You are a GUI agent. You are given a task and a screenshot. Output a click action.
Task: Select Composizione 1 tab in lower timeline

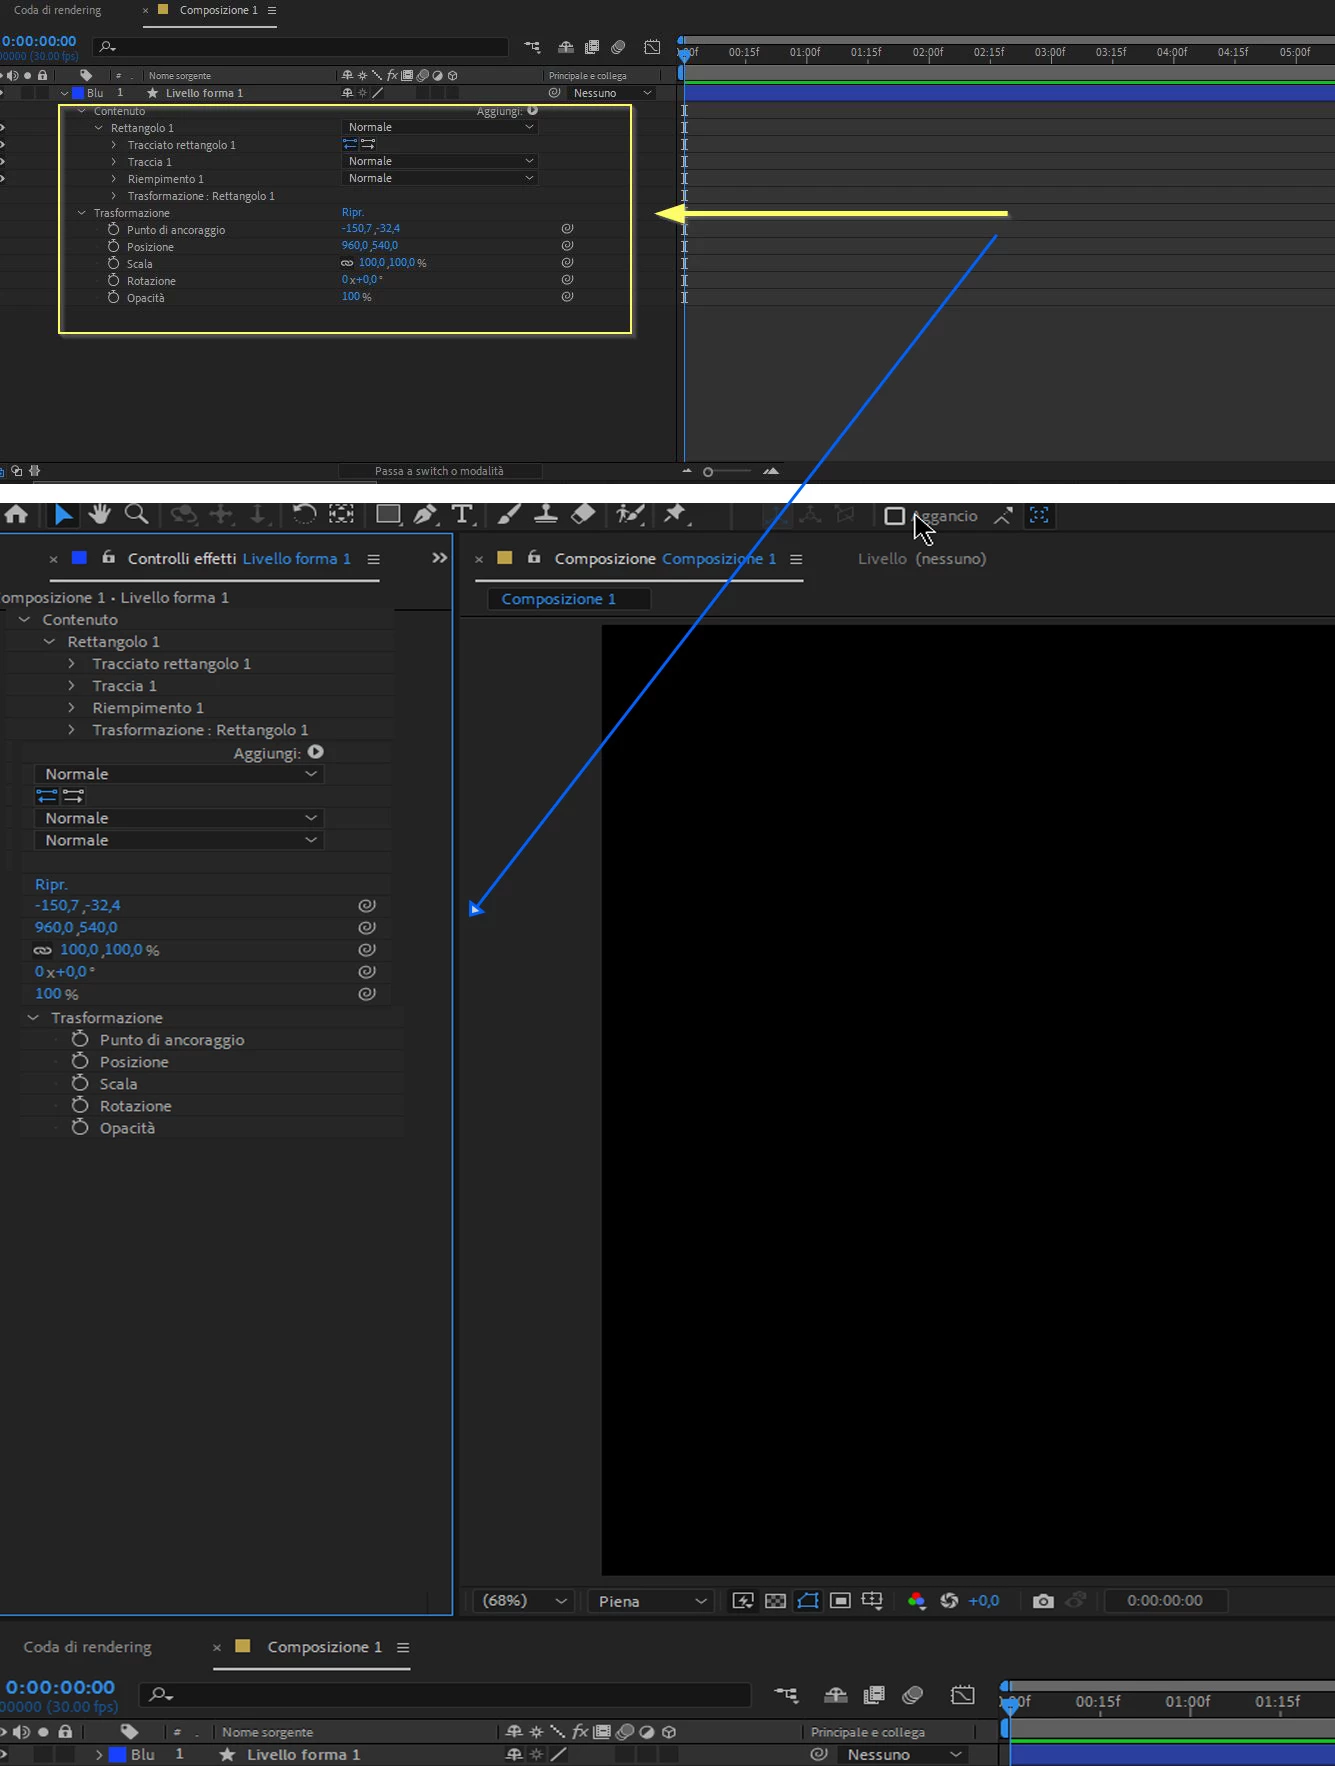click(324, 1647)
